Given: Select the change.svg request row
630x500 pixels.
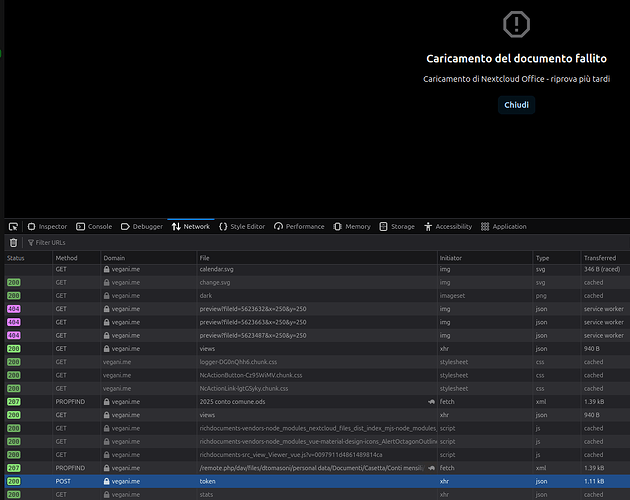Looking at the screenshot, I should tap(317, 283).
